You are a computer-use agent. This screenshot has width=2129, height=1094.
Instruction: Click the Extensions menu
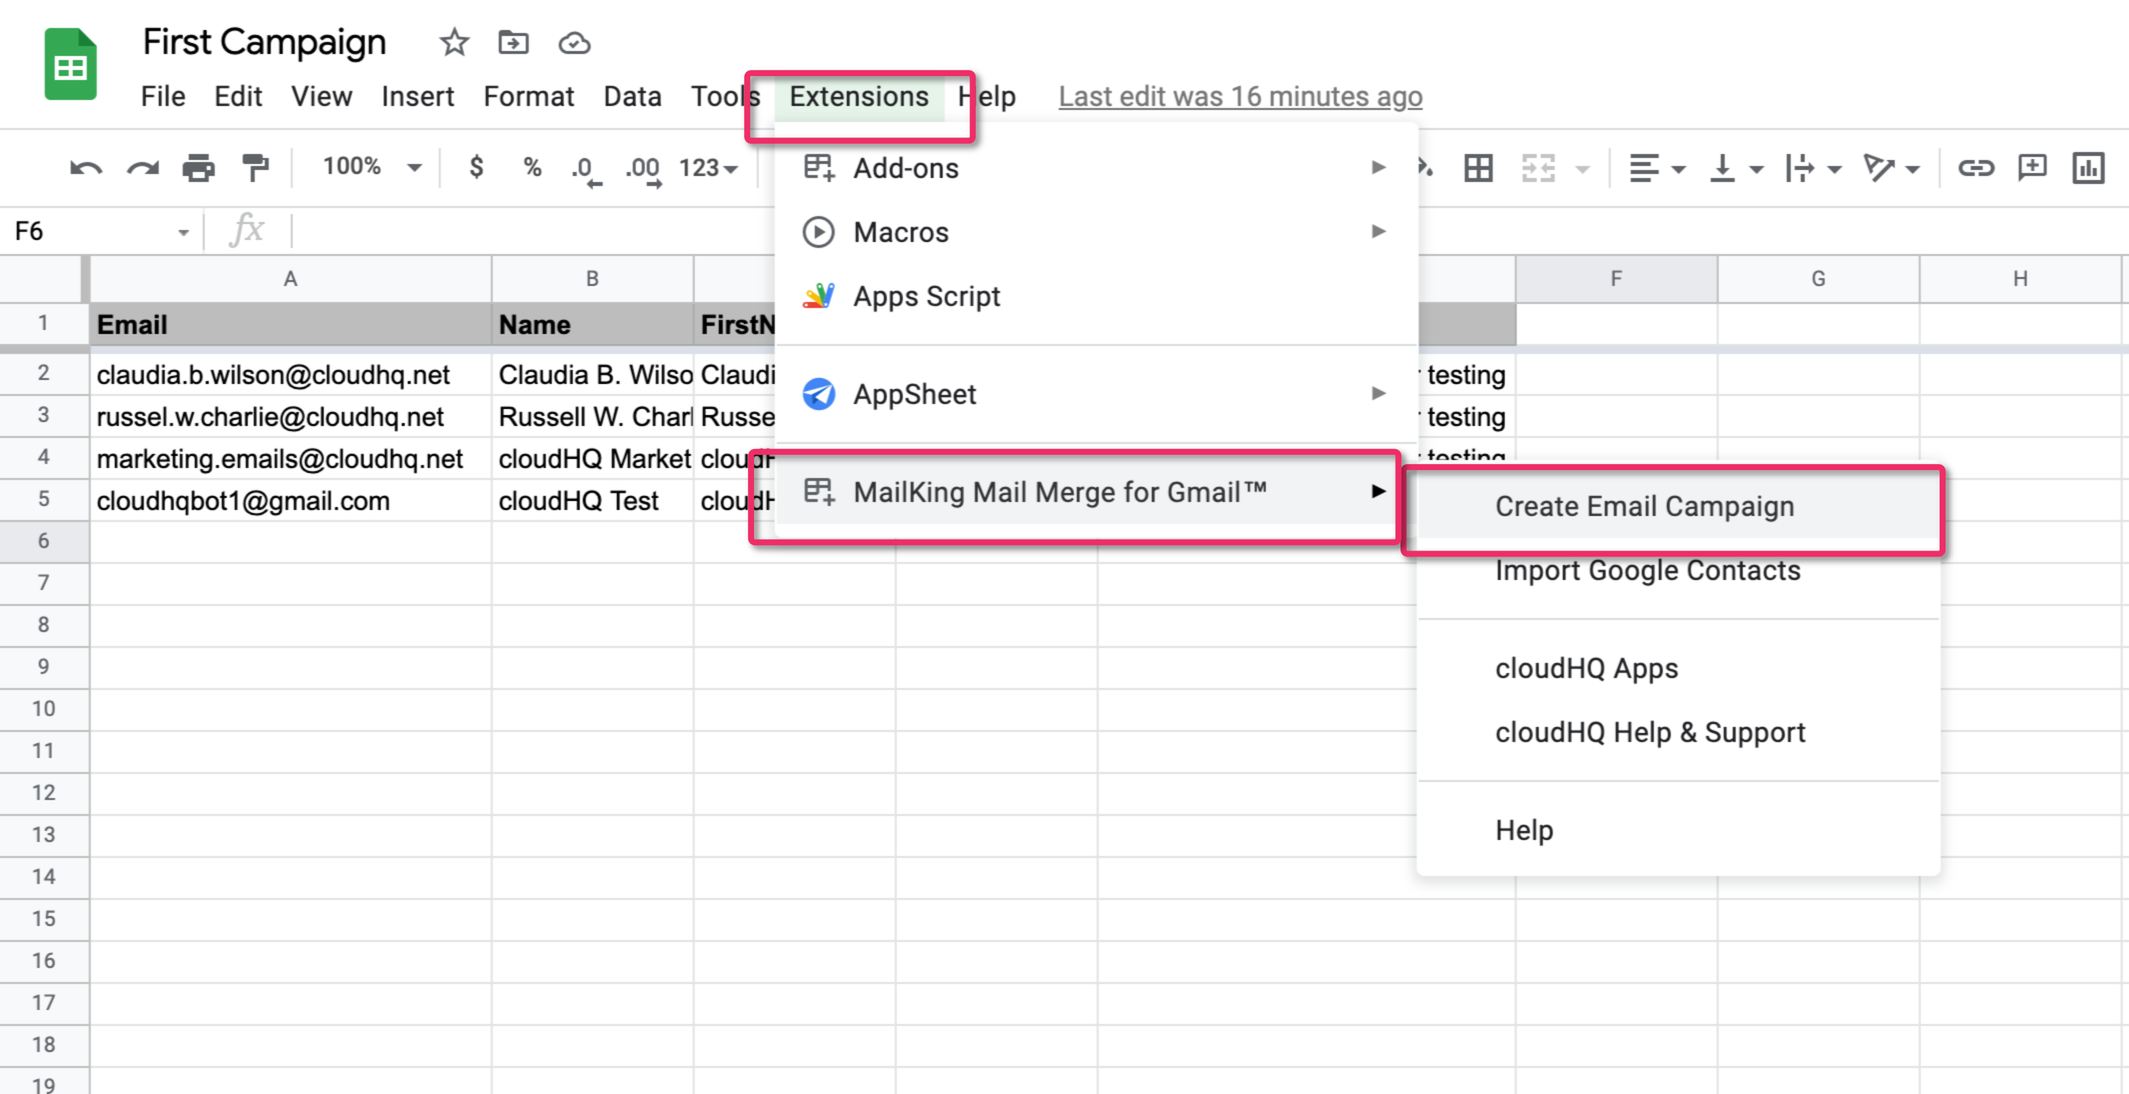(859, 96)
